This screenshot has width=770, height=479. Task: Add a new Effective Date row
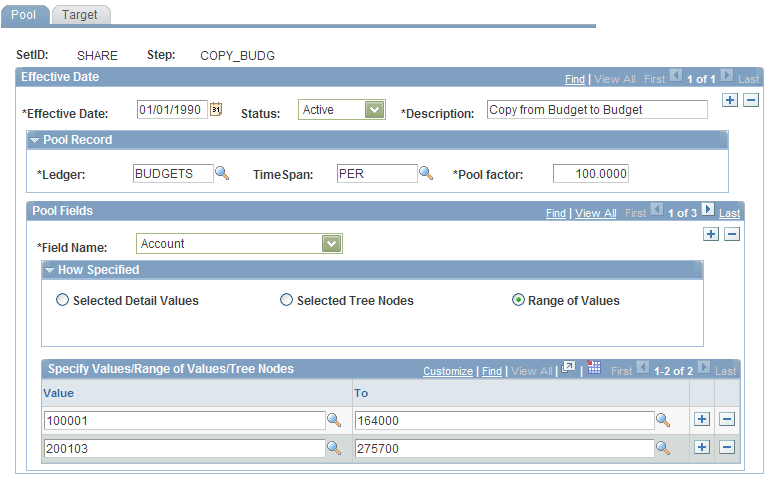[730, 100]
